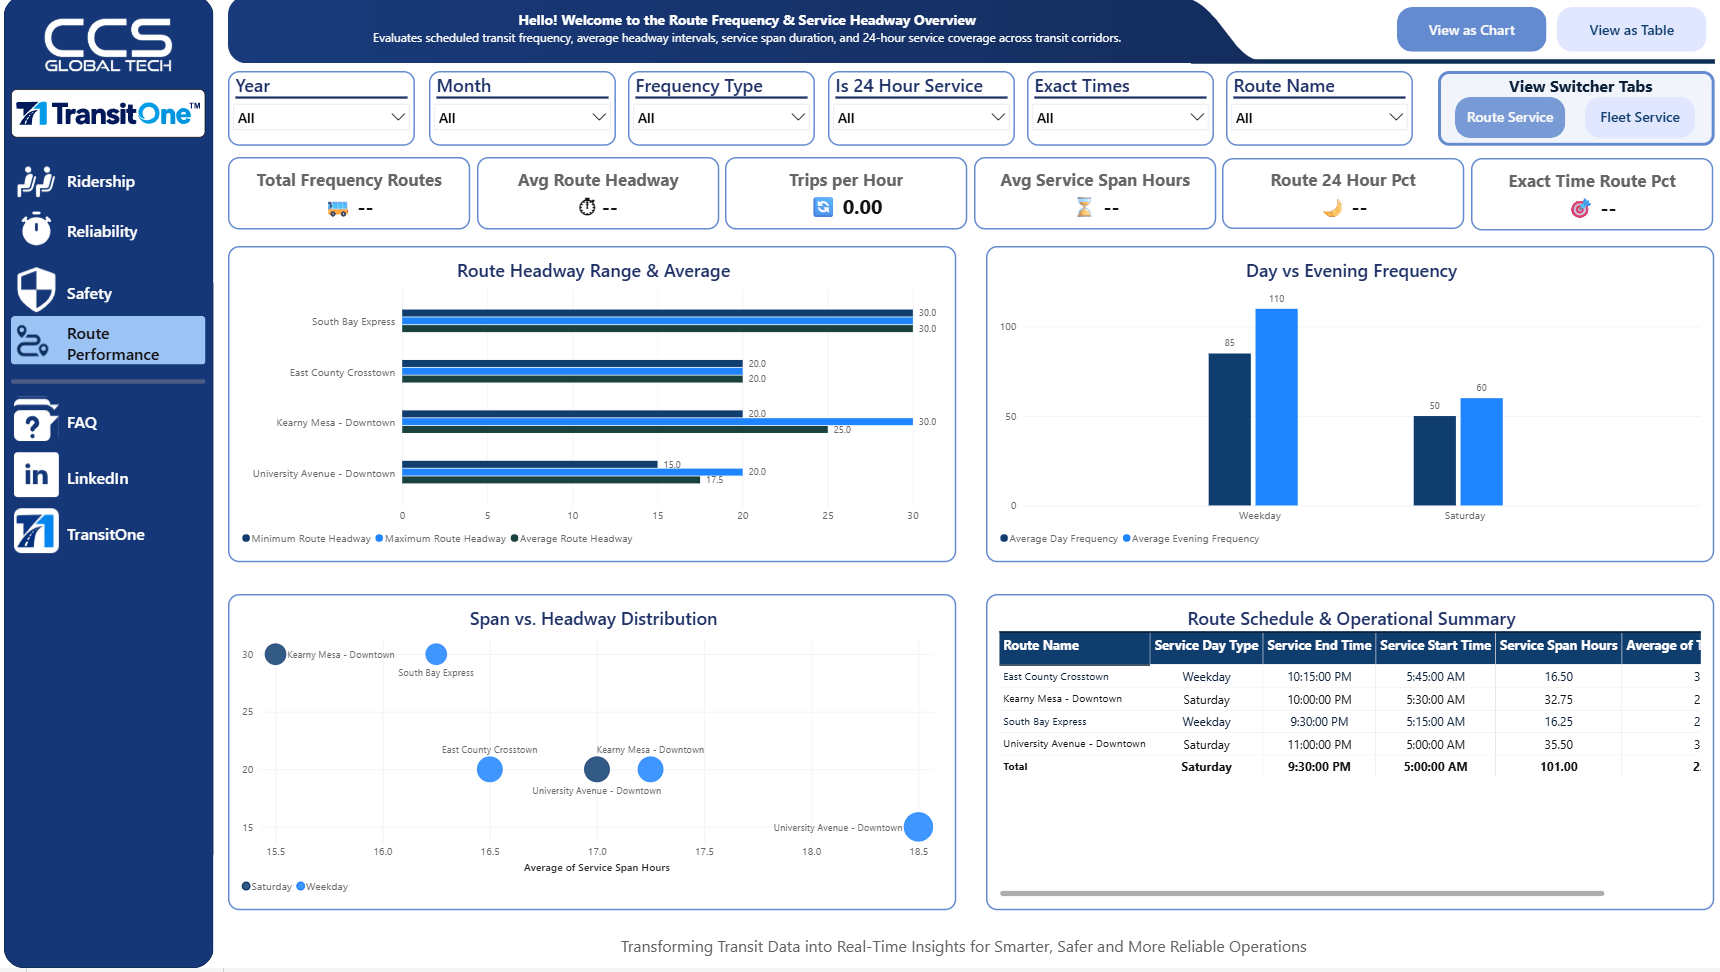Sort by Route Name column header

pos(1074,646)
